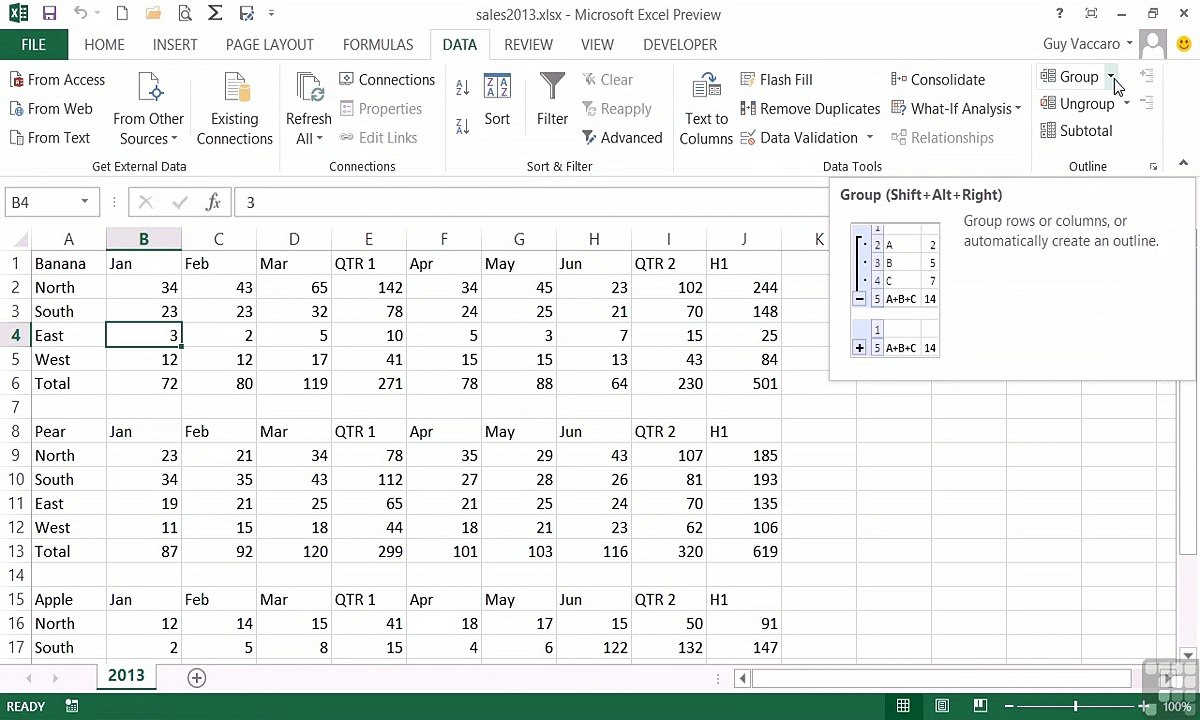Click the Ungroup button
Screen dimensions: 1200x720
[1077, 103]
